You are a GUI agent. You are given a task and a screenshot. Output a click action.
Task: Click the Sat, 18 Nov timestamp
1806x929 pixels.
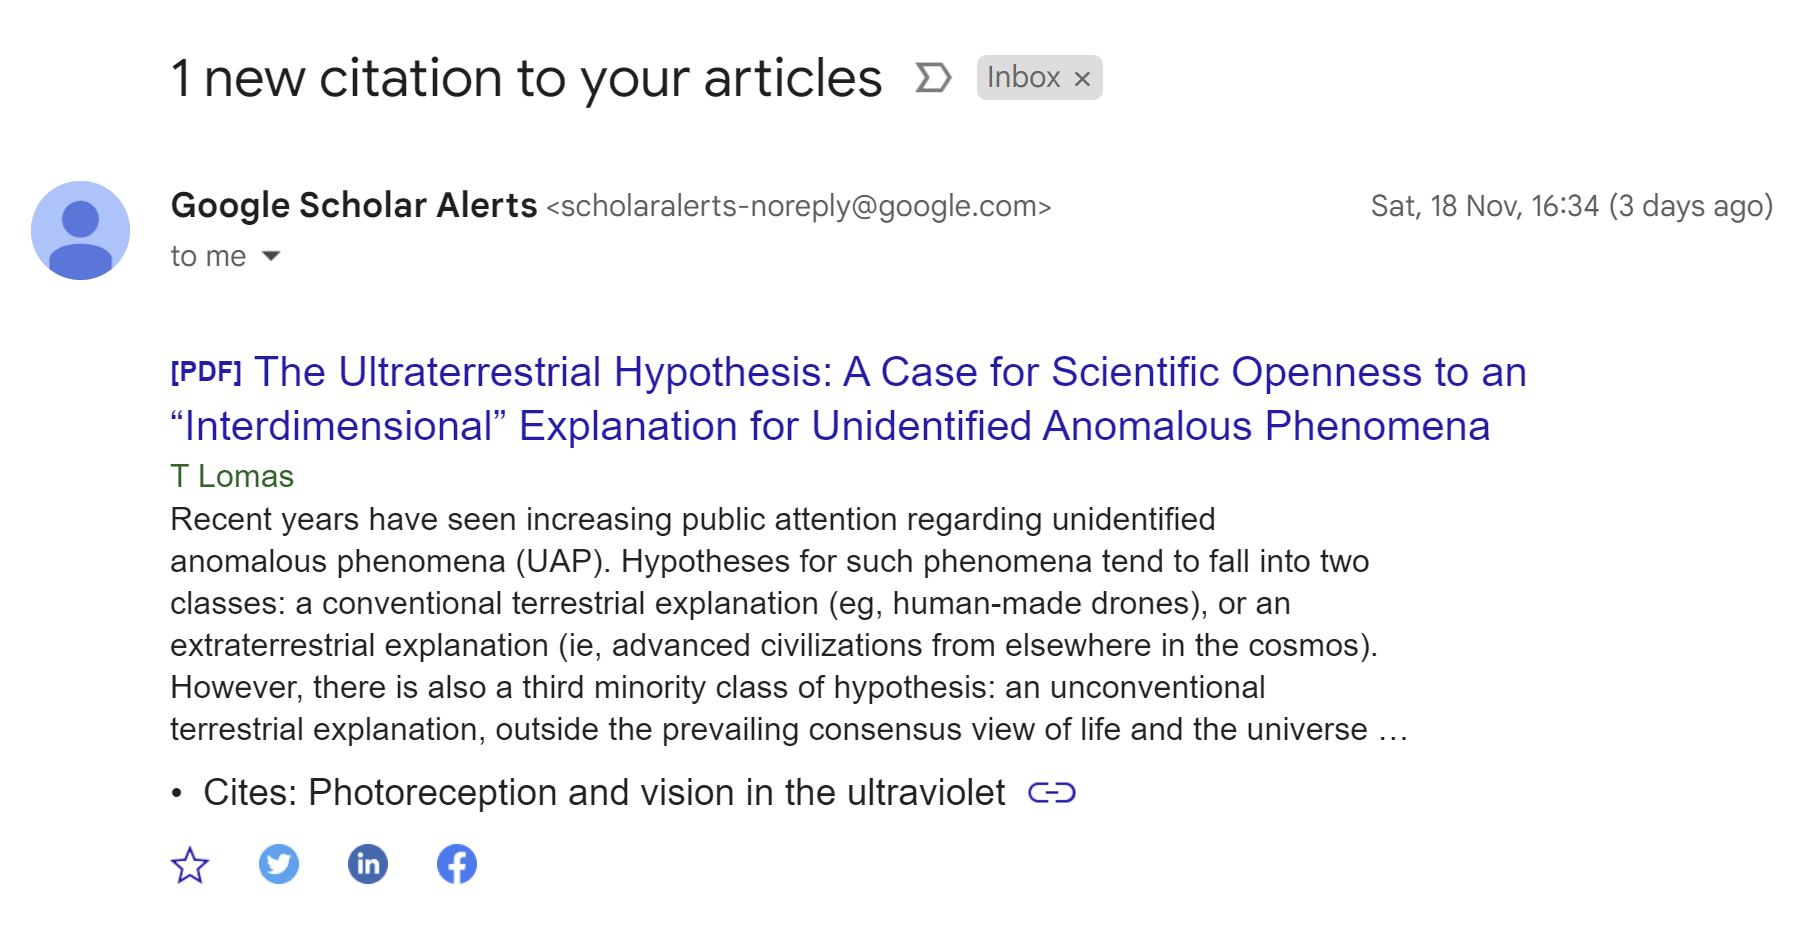1571,206
